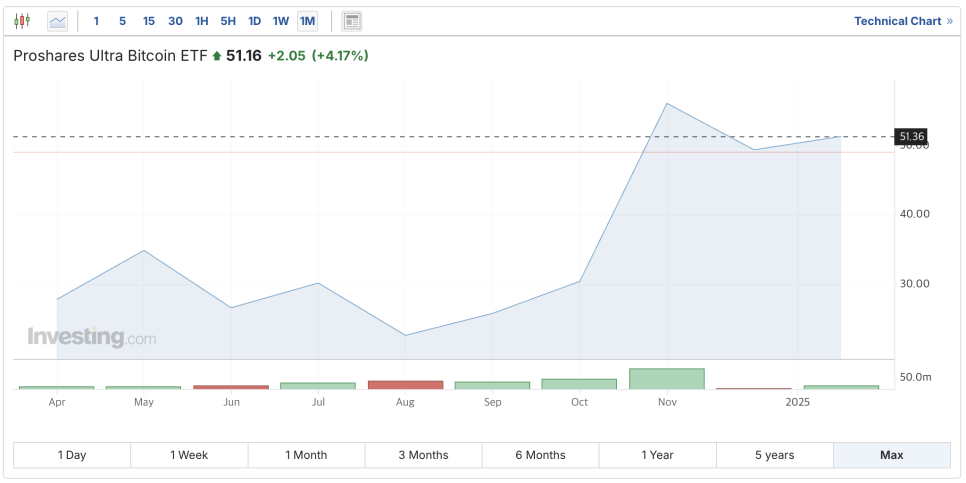Click the 30.00 axis label
This screenshot has height=483, width=966.
(914, 284)
